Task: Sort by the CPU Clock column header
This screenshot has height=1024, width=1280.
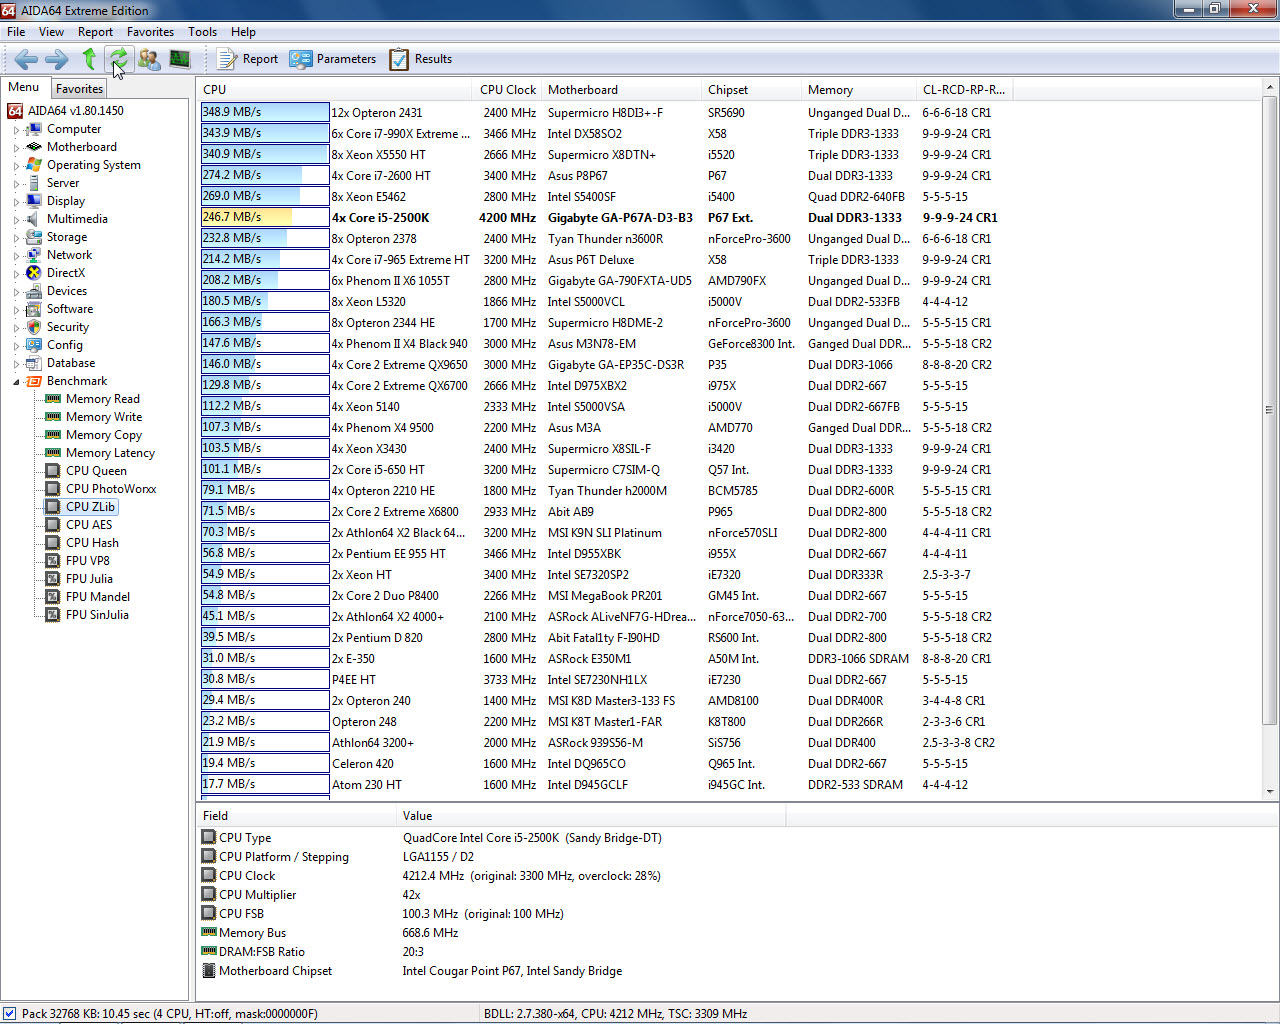Action: click(506, 90)
